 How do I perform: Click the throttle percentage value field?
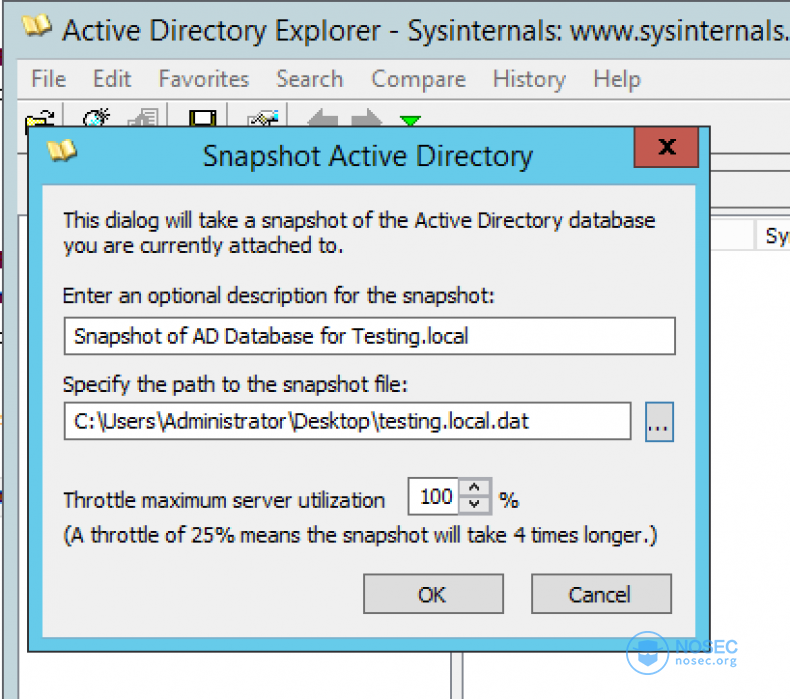pos(434,497)
